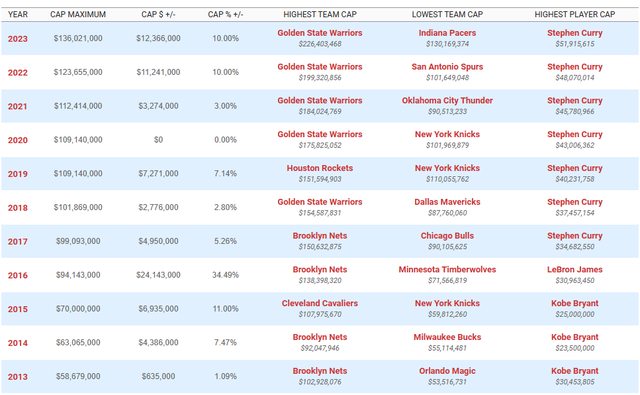640x395 pixels.
Task: Open the Dallas Mavericks link
Action: click(447, 202)
